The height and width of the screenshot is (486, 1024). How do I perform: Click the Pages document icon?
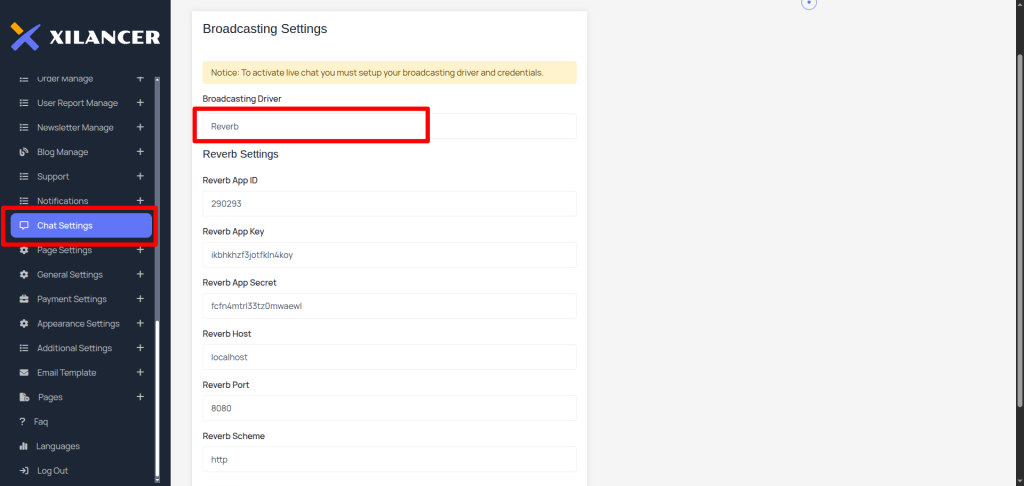coord(24,397)
